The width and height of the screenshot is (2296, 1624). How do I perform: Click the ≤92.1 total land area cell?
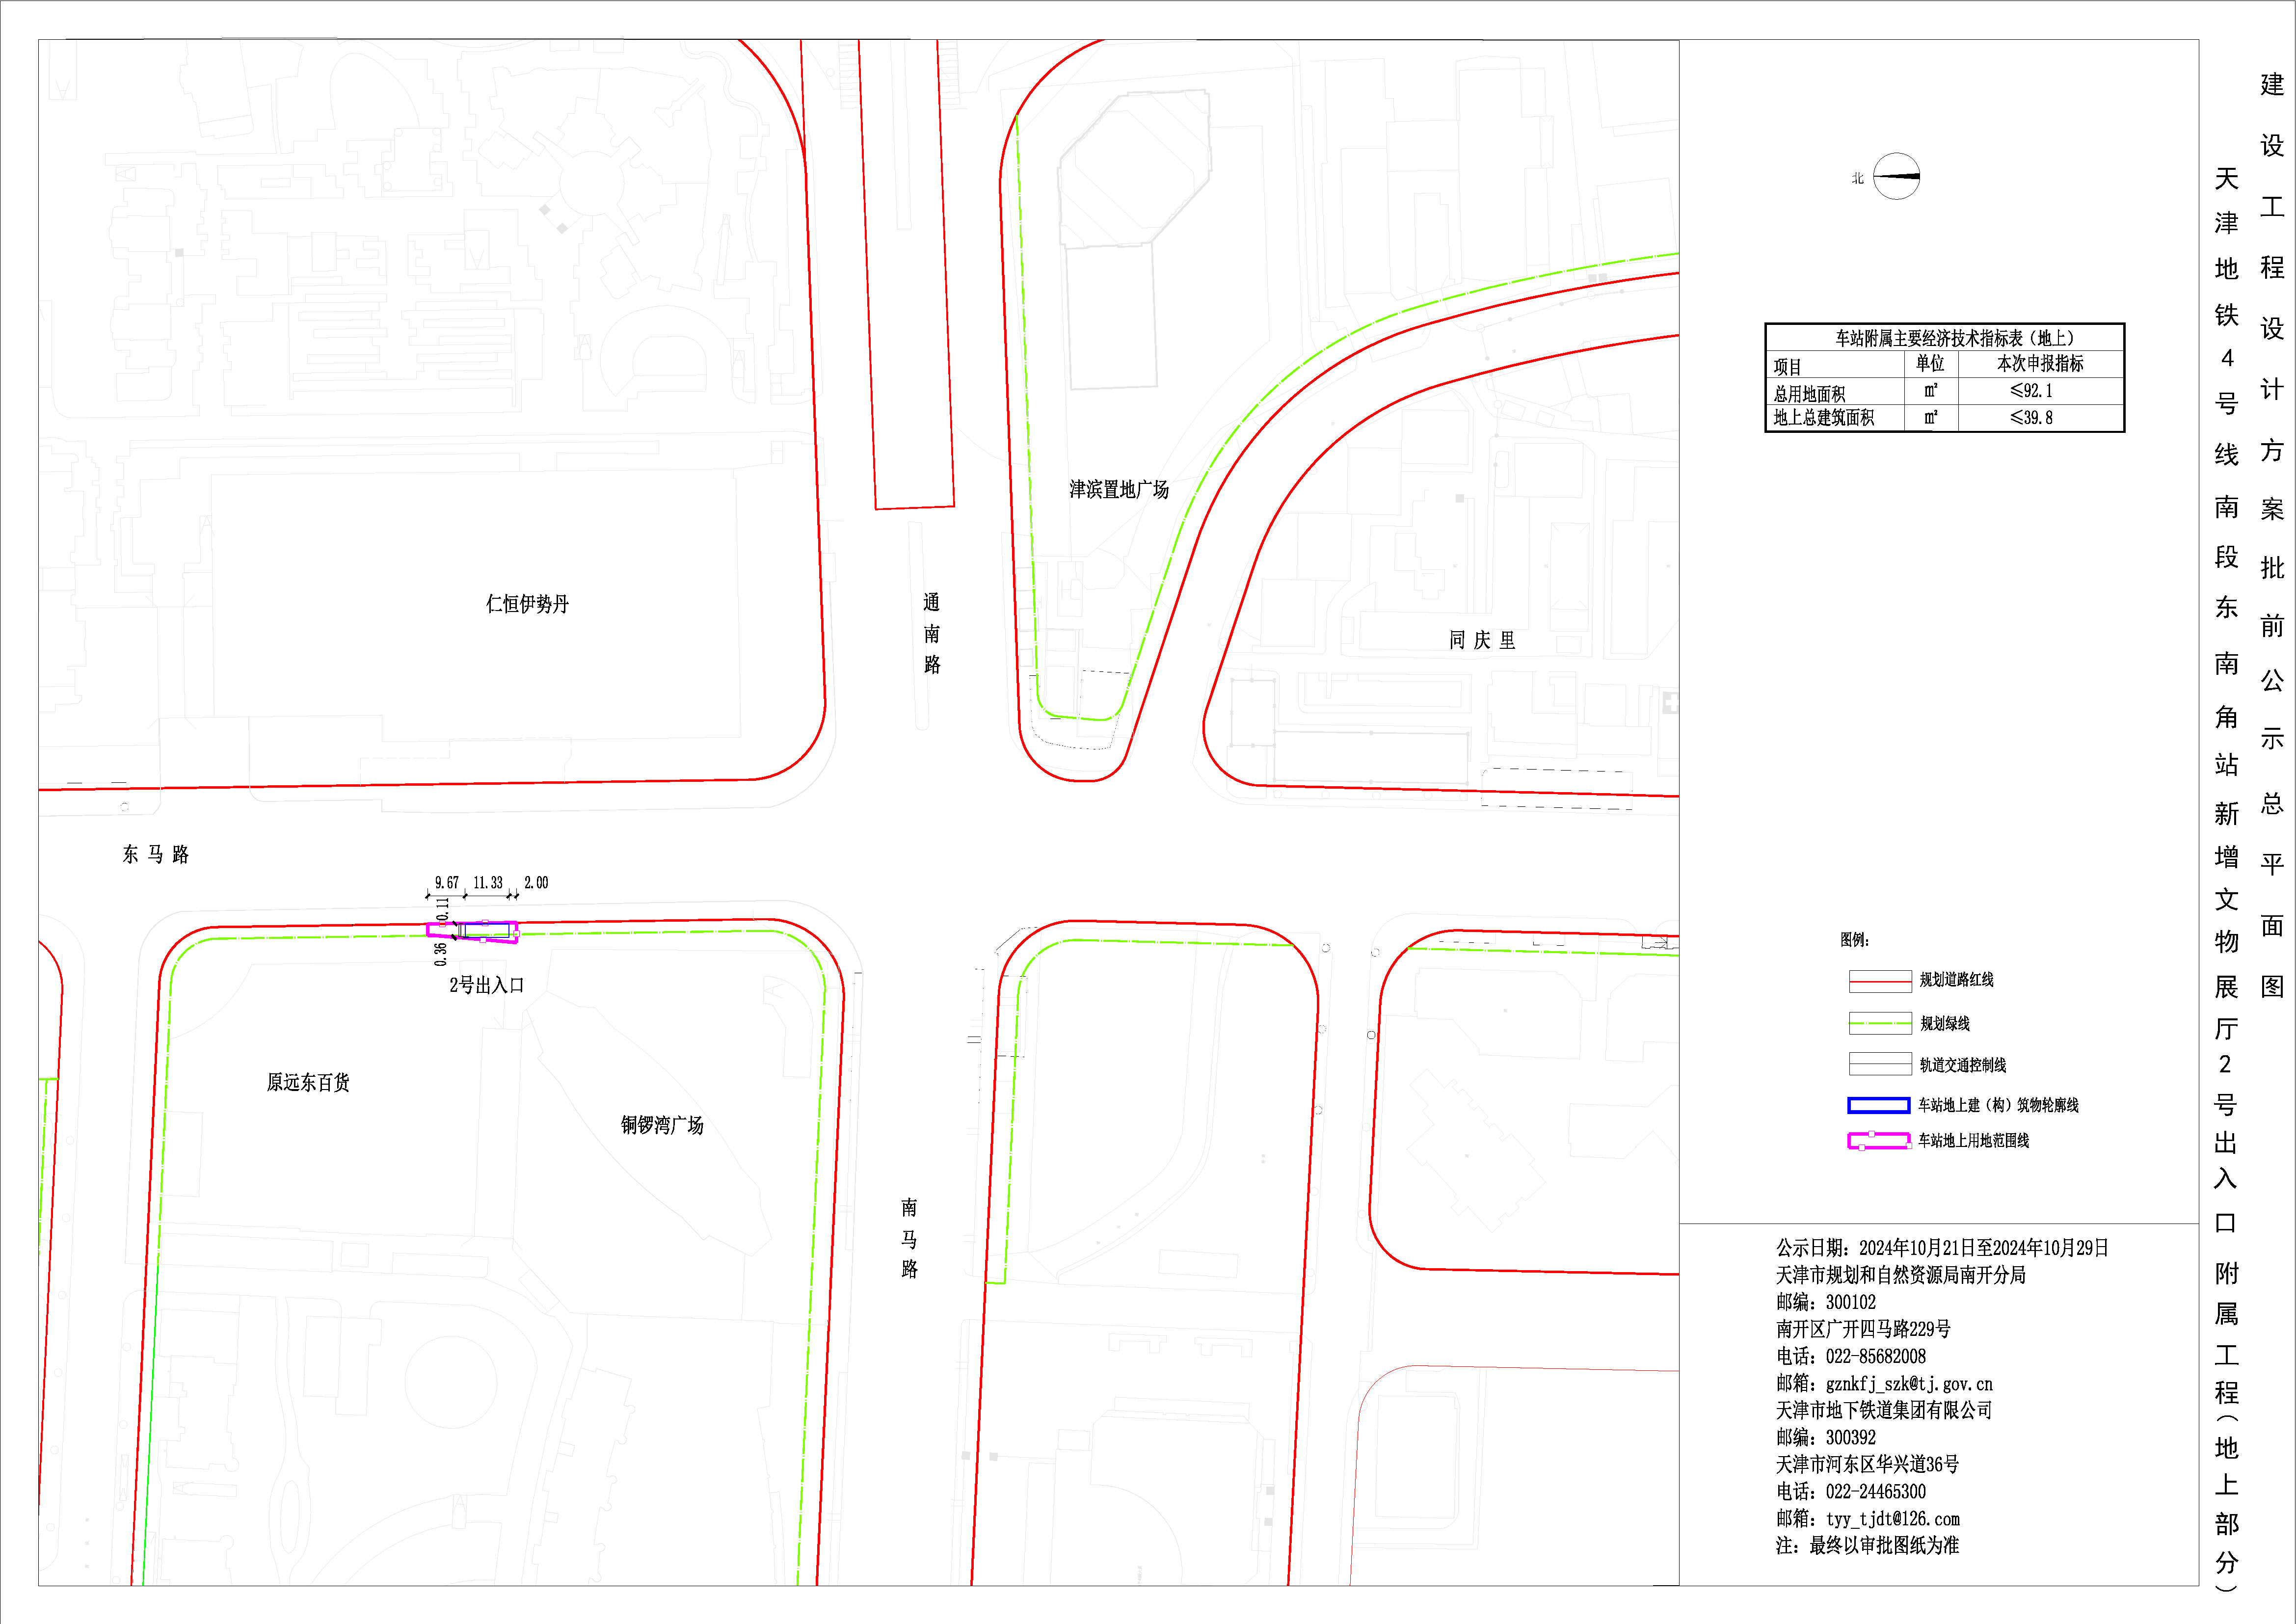(x=2030, y=391)
